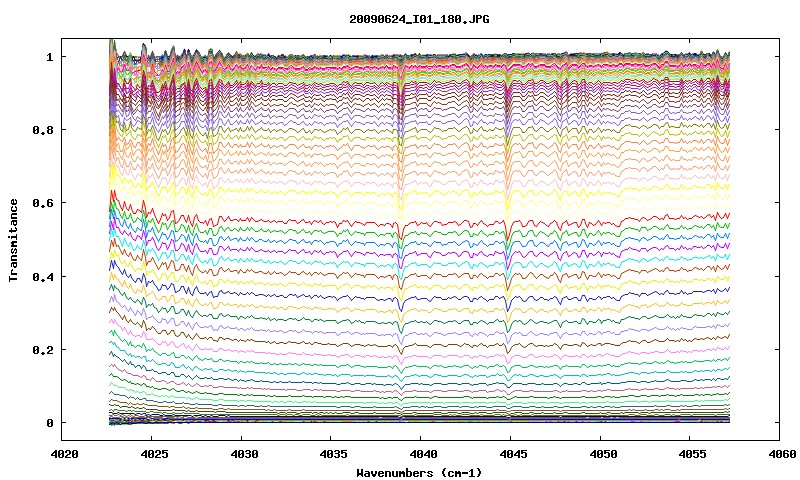Click the x-axis tick label 4020
800x480 pixels.
tap(64, 453)
